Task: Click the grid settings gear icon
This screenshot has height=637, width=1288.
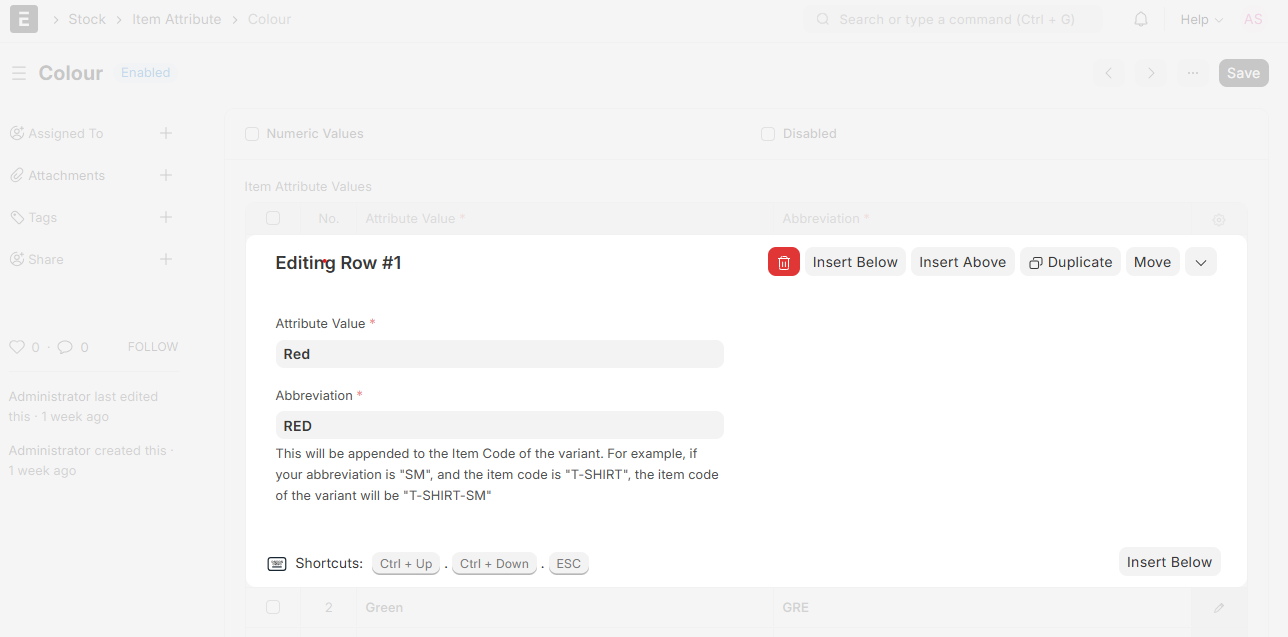Action: point(1218,219)
